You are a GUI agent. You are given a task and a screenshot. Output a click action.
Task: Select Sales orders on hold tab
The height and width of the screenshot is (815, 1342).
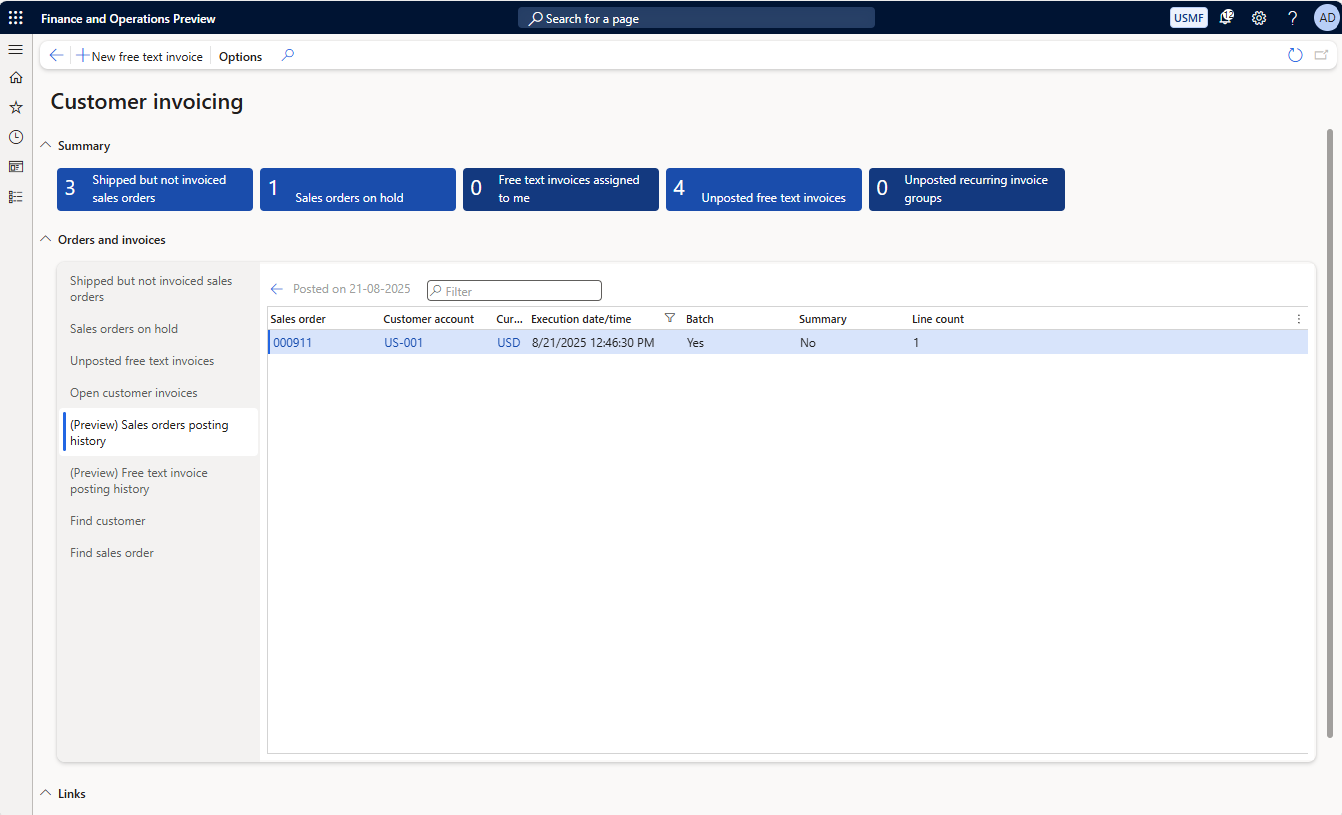pos(160,329)
